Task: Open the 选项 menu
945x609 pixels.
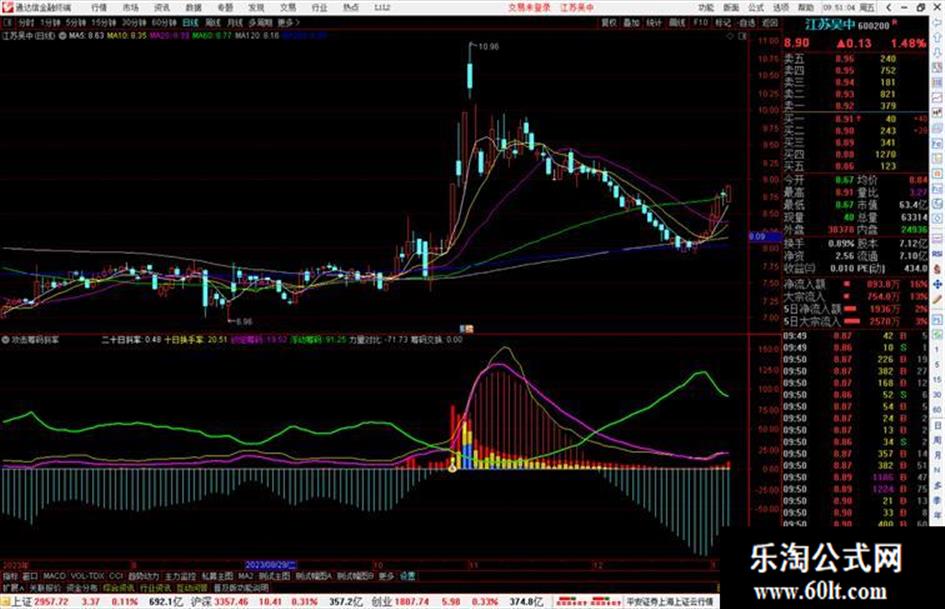Action: [x=780, y=8]
